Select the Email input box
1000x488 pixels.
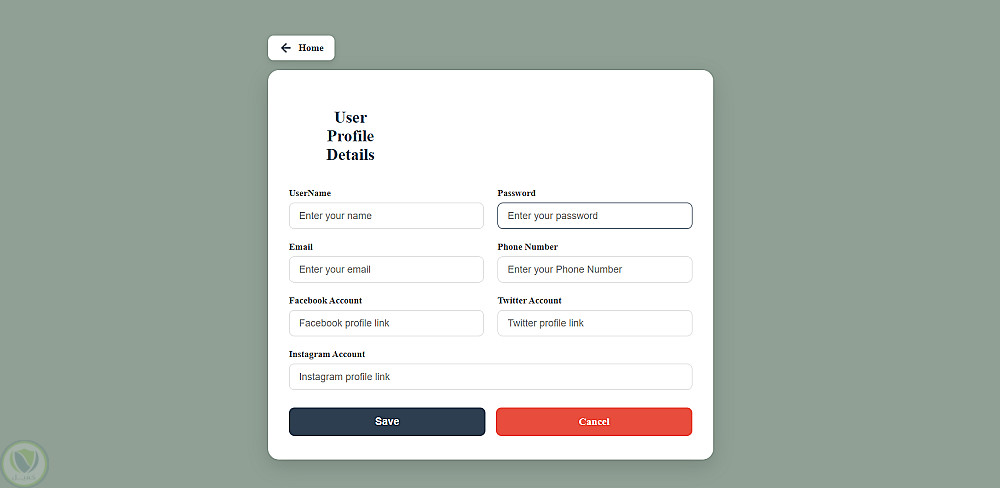point(386,269)
